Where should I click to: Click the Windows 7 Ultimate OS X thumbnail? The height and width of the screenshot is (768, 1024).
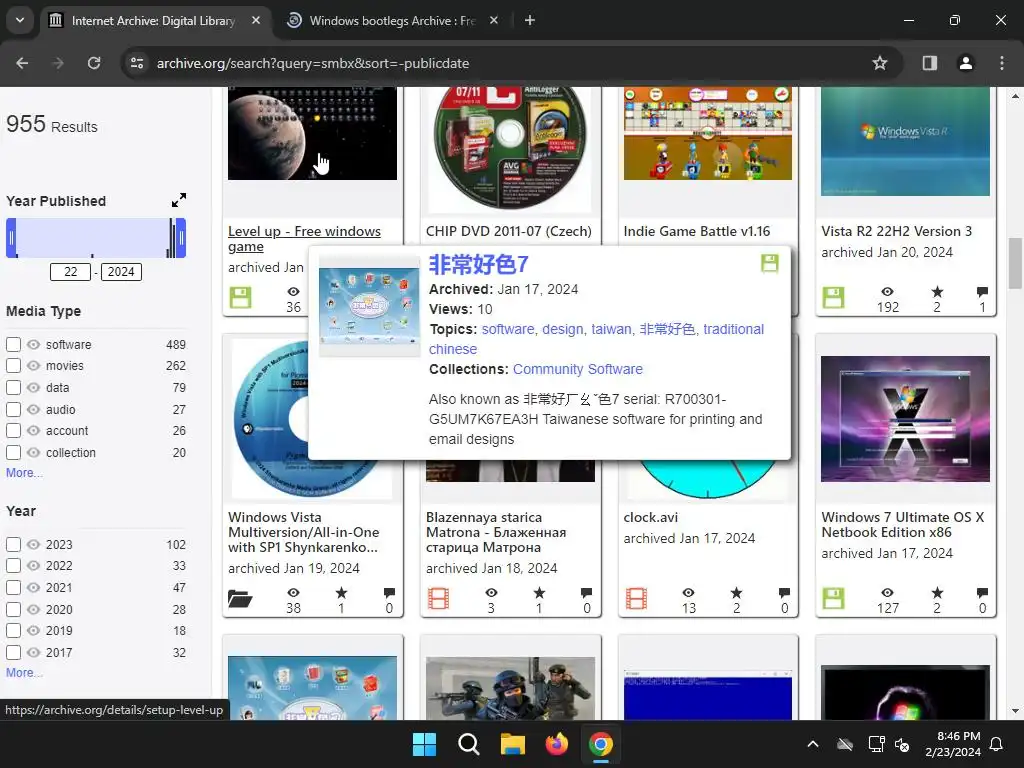click(x=905, y=419)
